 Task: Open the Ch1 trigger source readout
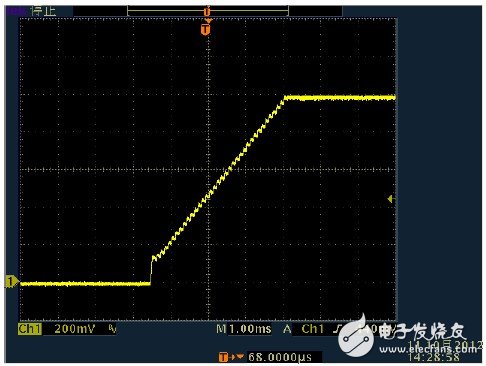coord(313,329)
